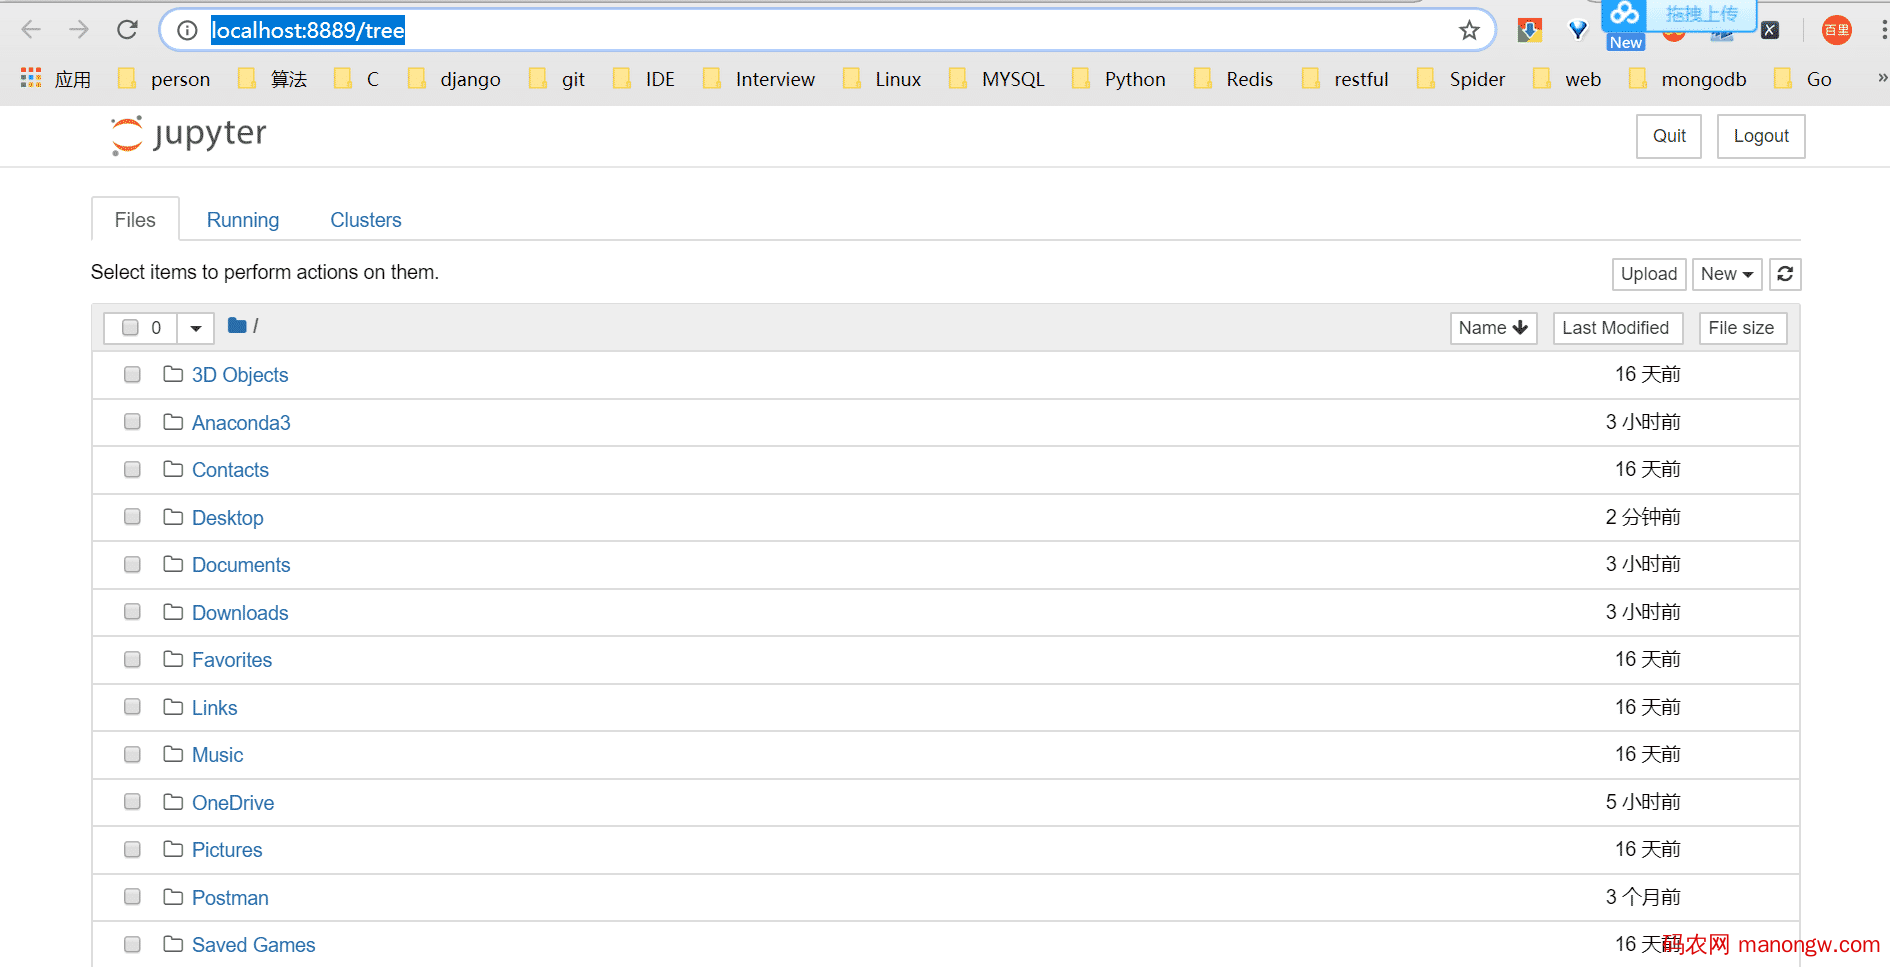Click the refresh notebook list icon
This screenshot has width=1890, height=967.
coord(1785,274)
